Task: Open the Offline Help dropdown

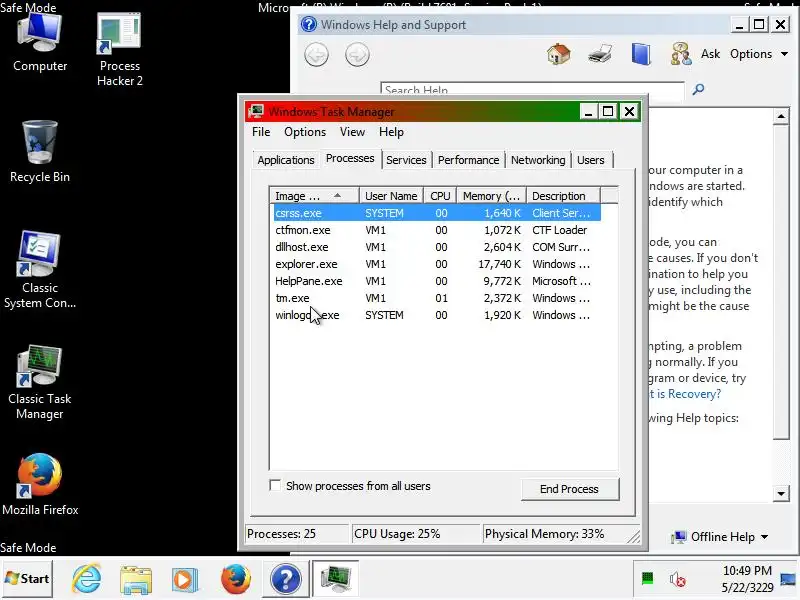Action: click(719, 537)
